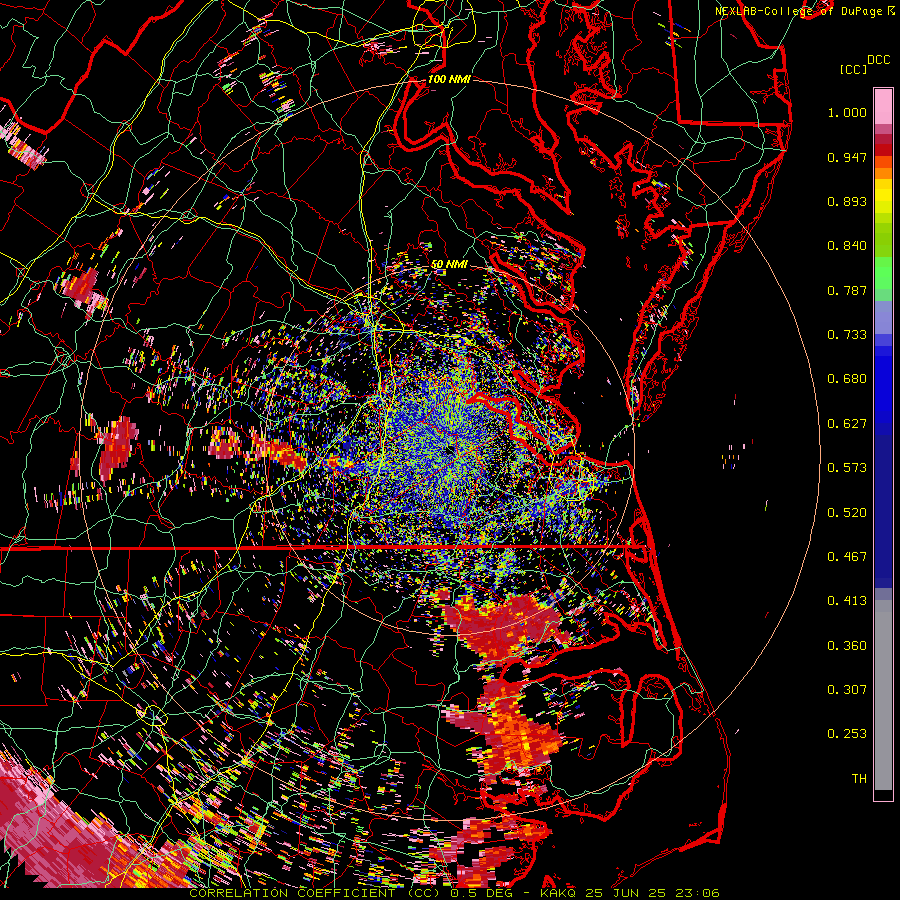Select the 0.947 scale value
Screen dimensions: 900x900
847,157
